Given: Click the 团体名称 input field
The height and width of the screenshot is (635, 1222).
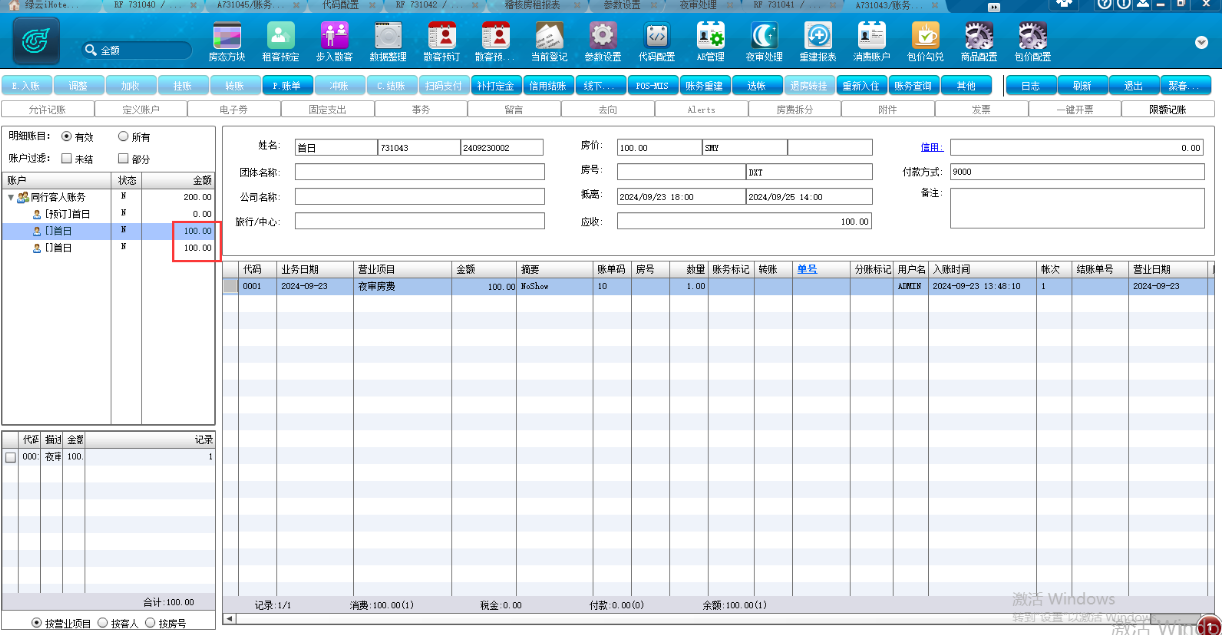Looking at the screenshot, I should (419, 172).
